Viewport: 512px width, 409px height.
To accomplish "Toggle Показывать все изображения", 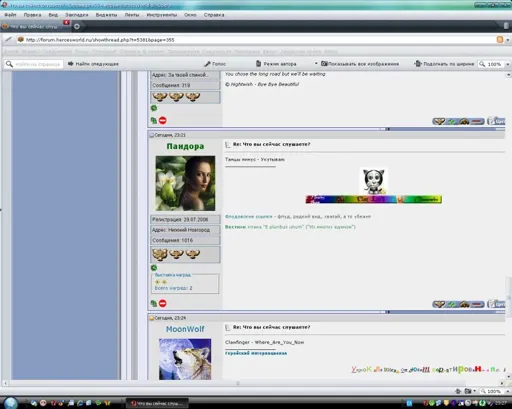I will 360,64.
